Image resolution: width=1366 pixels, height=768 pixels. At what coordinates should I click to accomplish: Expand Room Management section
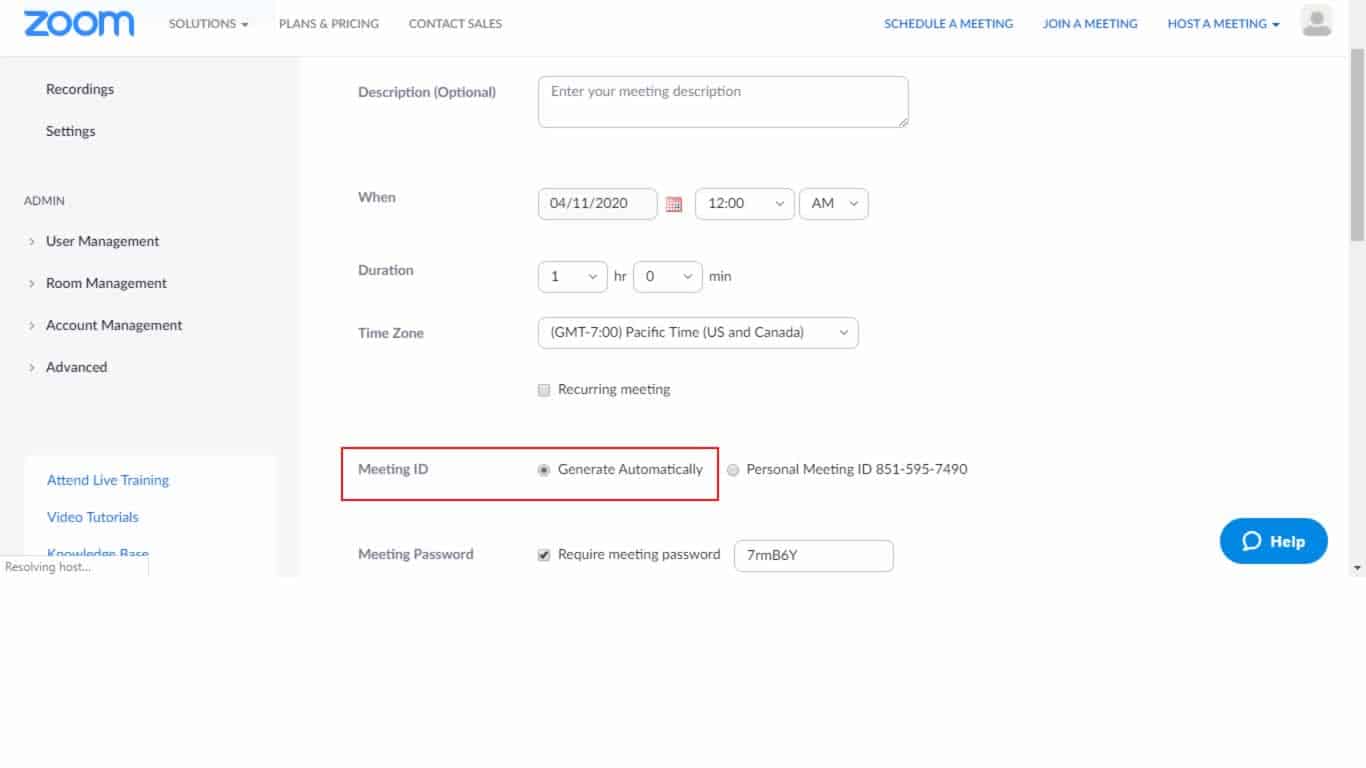click(106, 283)
